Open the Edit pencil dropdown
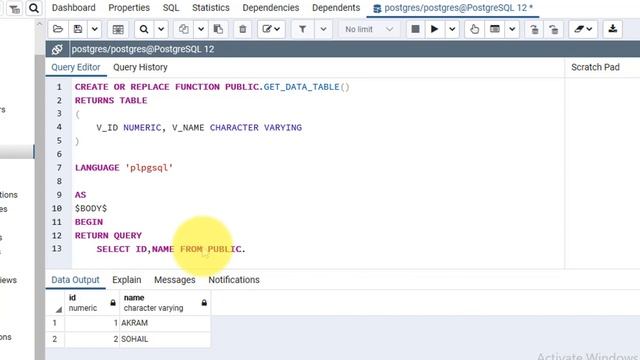 click(271, 29)
